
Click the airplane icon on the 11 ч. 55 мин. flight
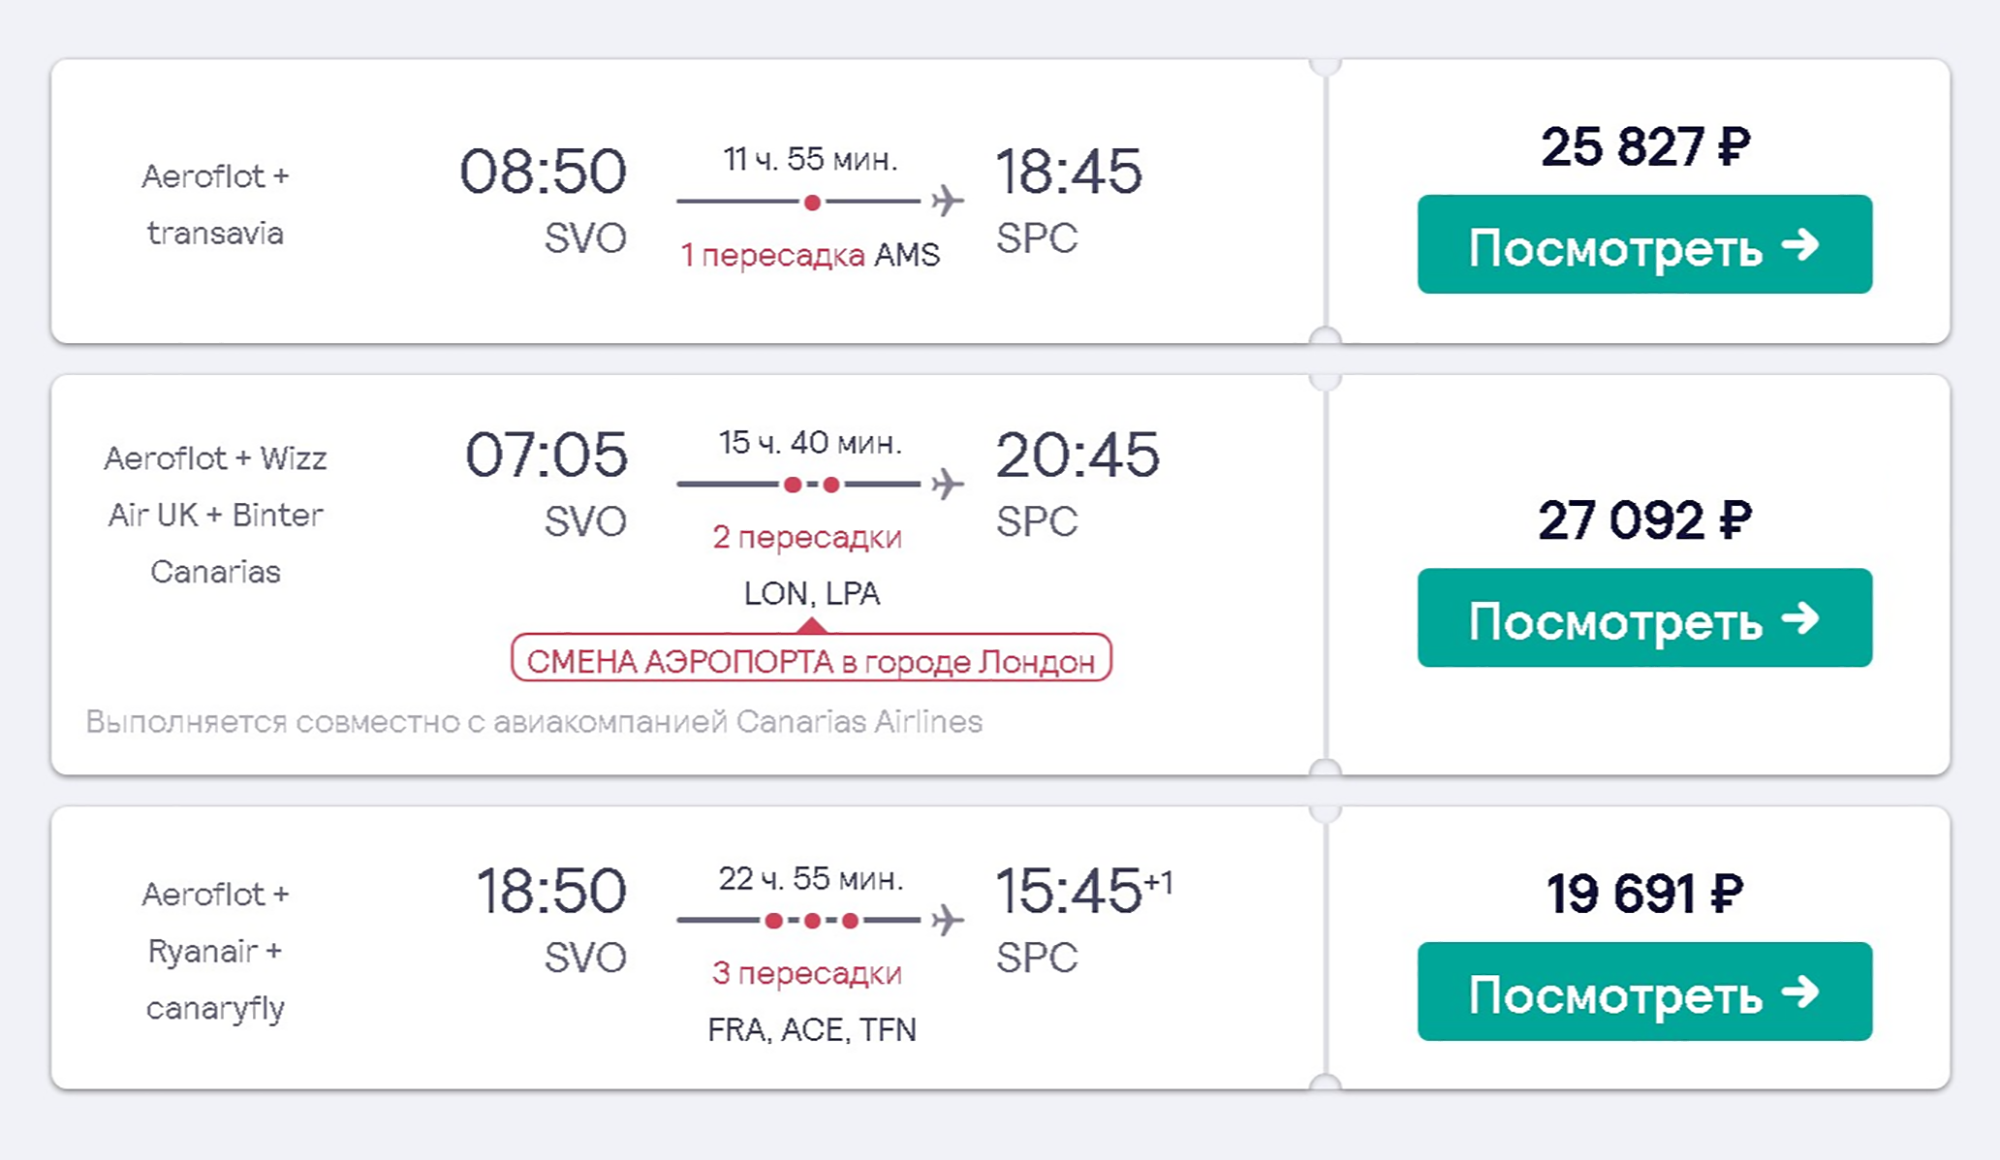pos(947,201)
